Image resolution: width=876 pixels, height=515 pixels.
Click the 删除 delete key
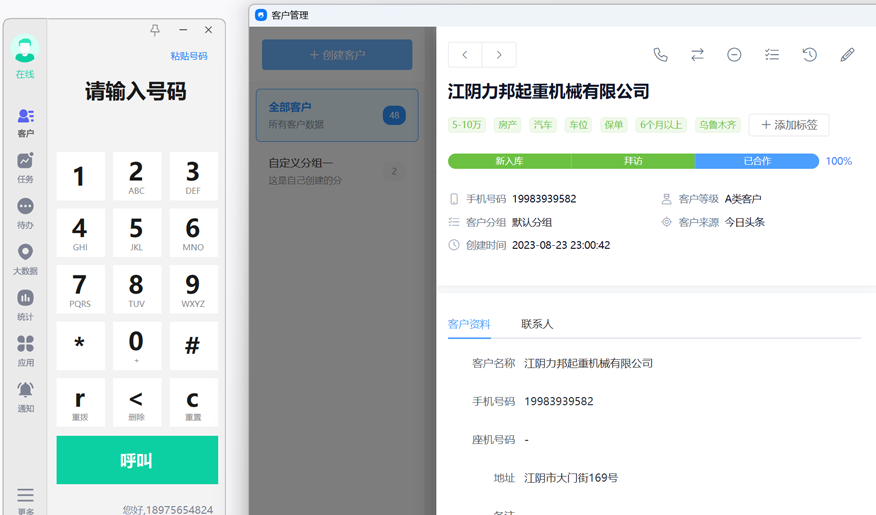[x=137, y=402]
